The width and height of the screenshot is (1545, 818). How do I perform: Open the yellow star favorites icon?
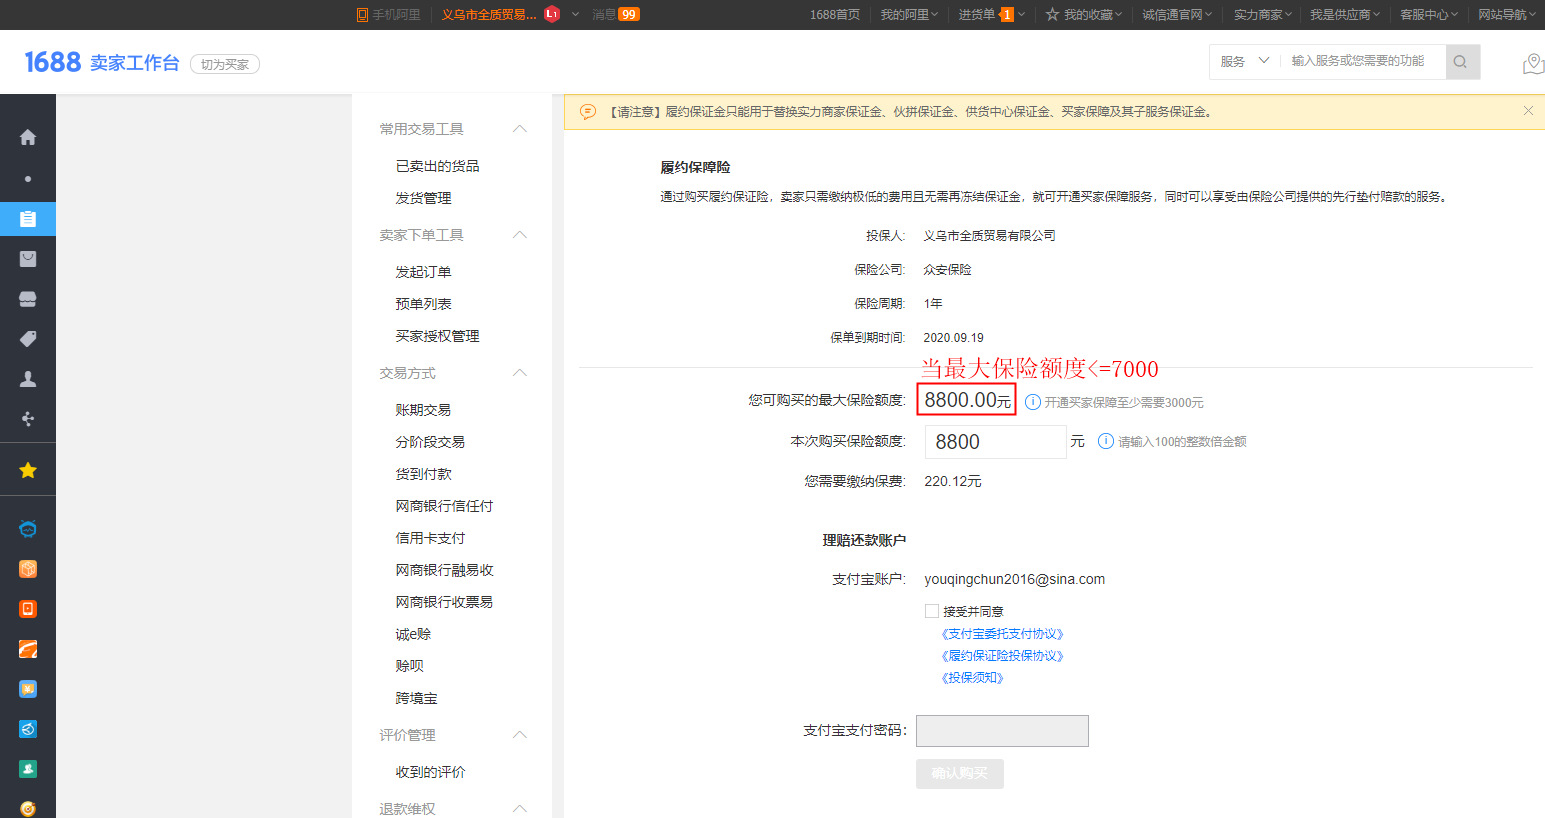(28, 470)
